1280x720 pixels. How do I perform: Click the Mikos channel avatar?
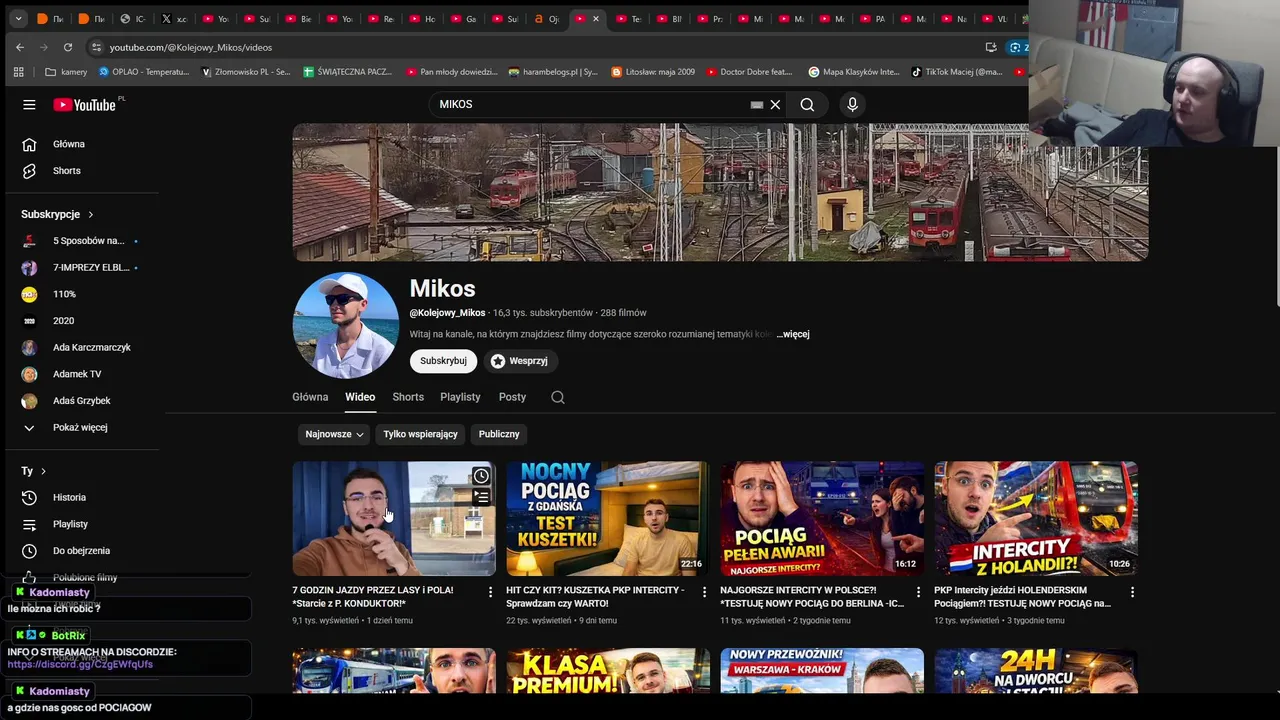click(345, 325)
